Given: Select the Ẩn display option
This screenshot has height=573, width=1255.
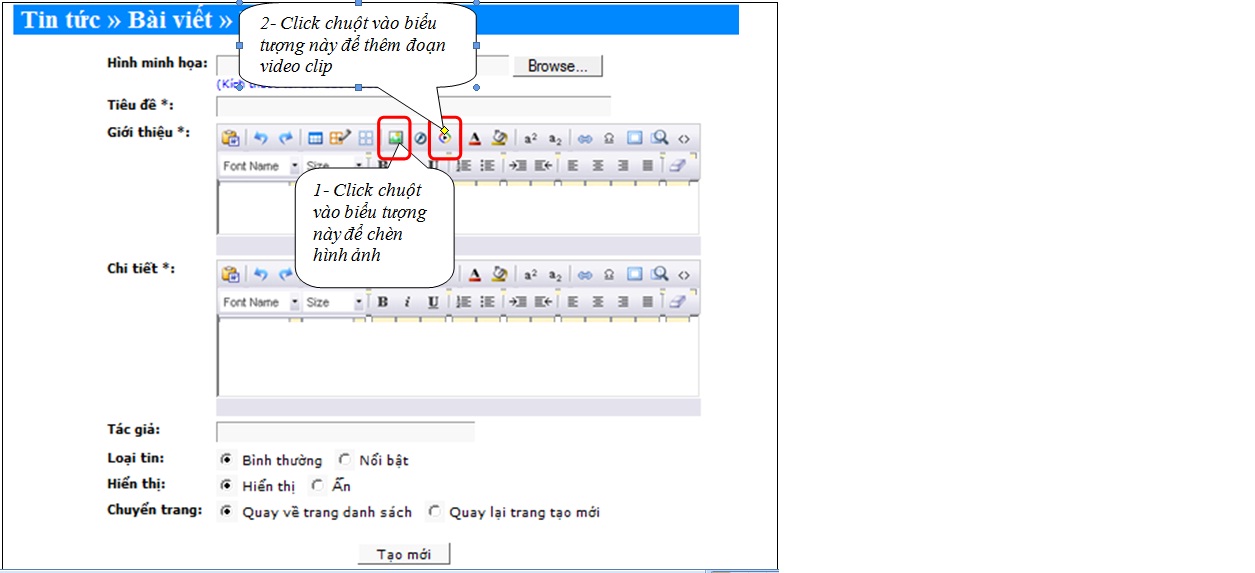Looking at the screenshot, I should tap(319, 486).
